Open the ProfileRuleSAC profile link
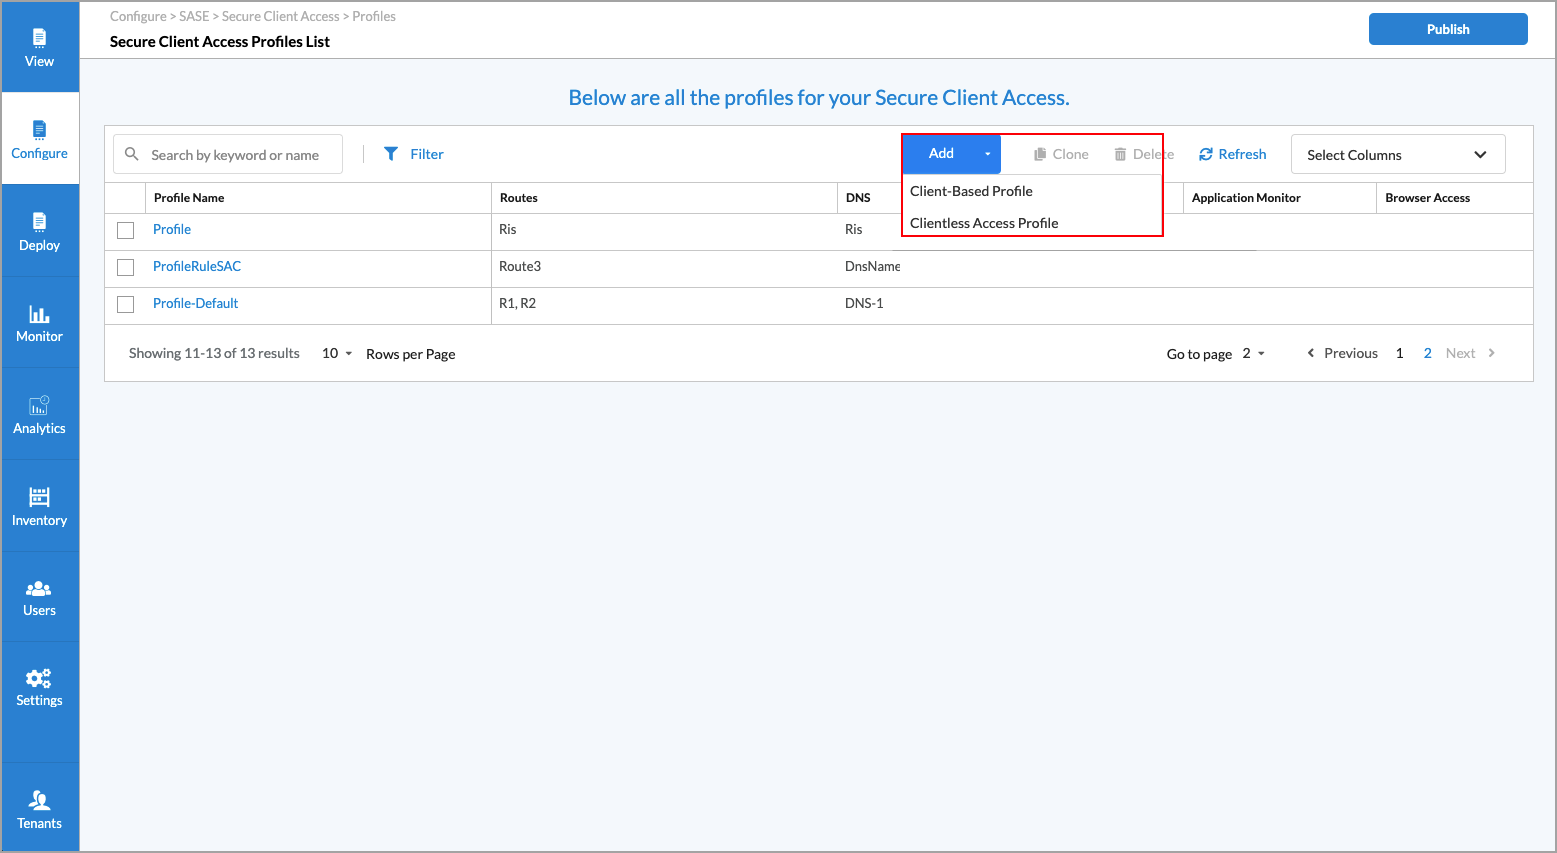This screenshot has width=1557, height=853. click(196, 266)
